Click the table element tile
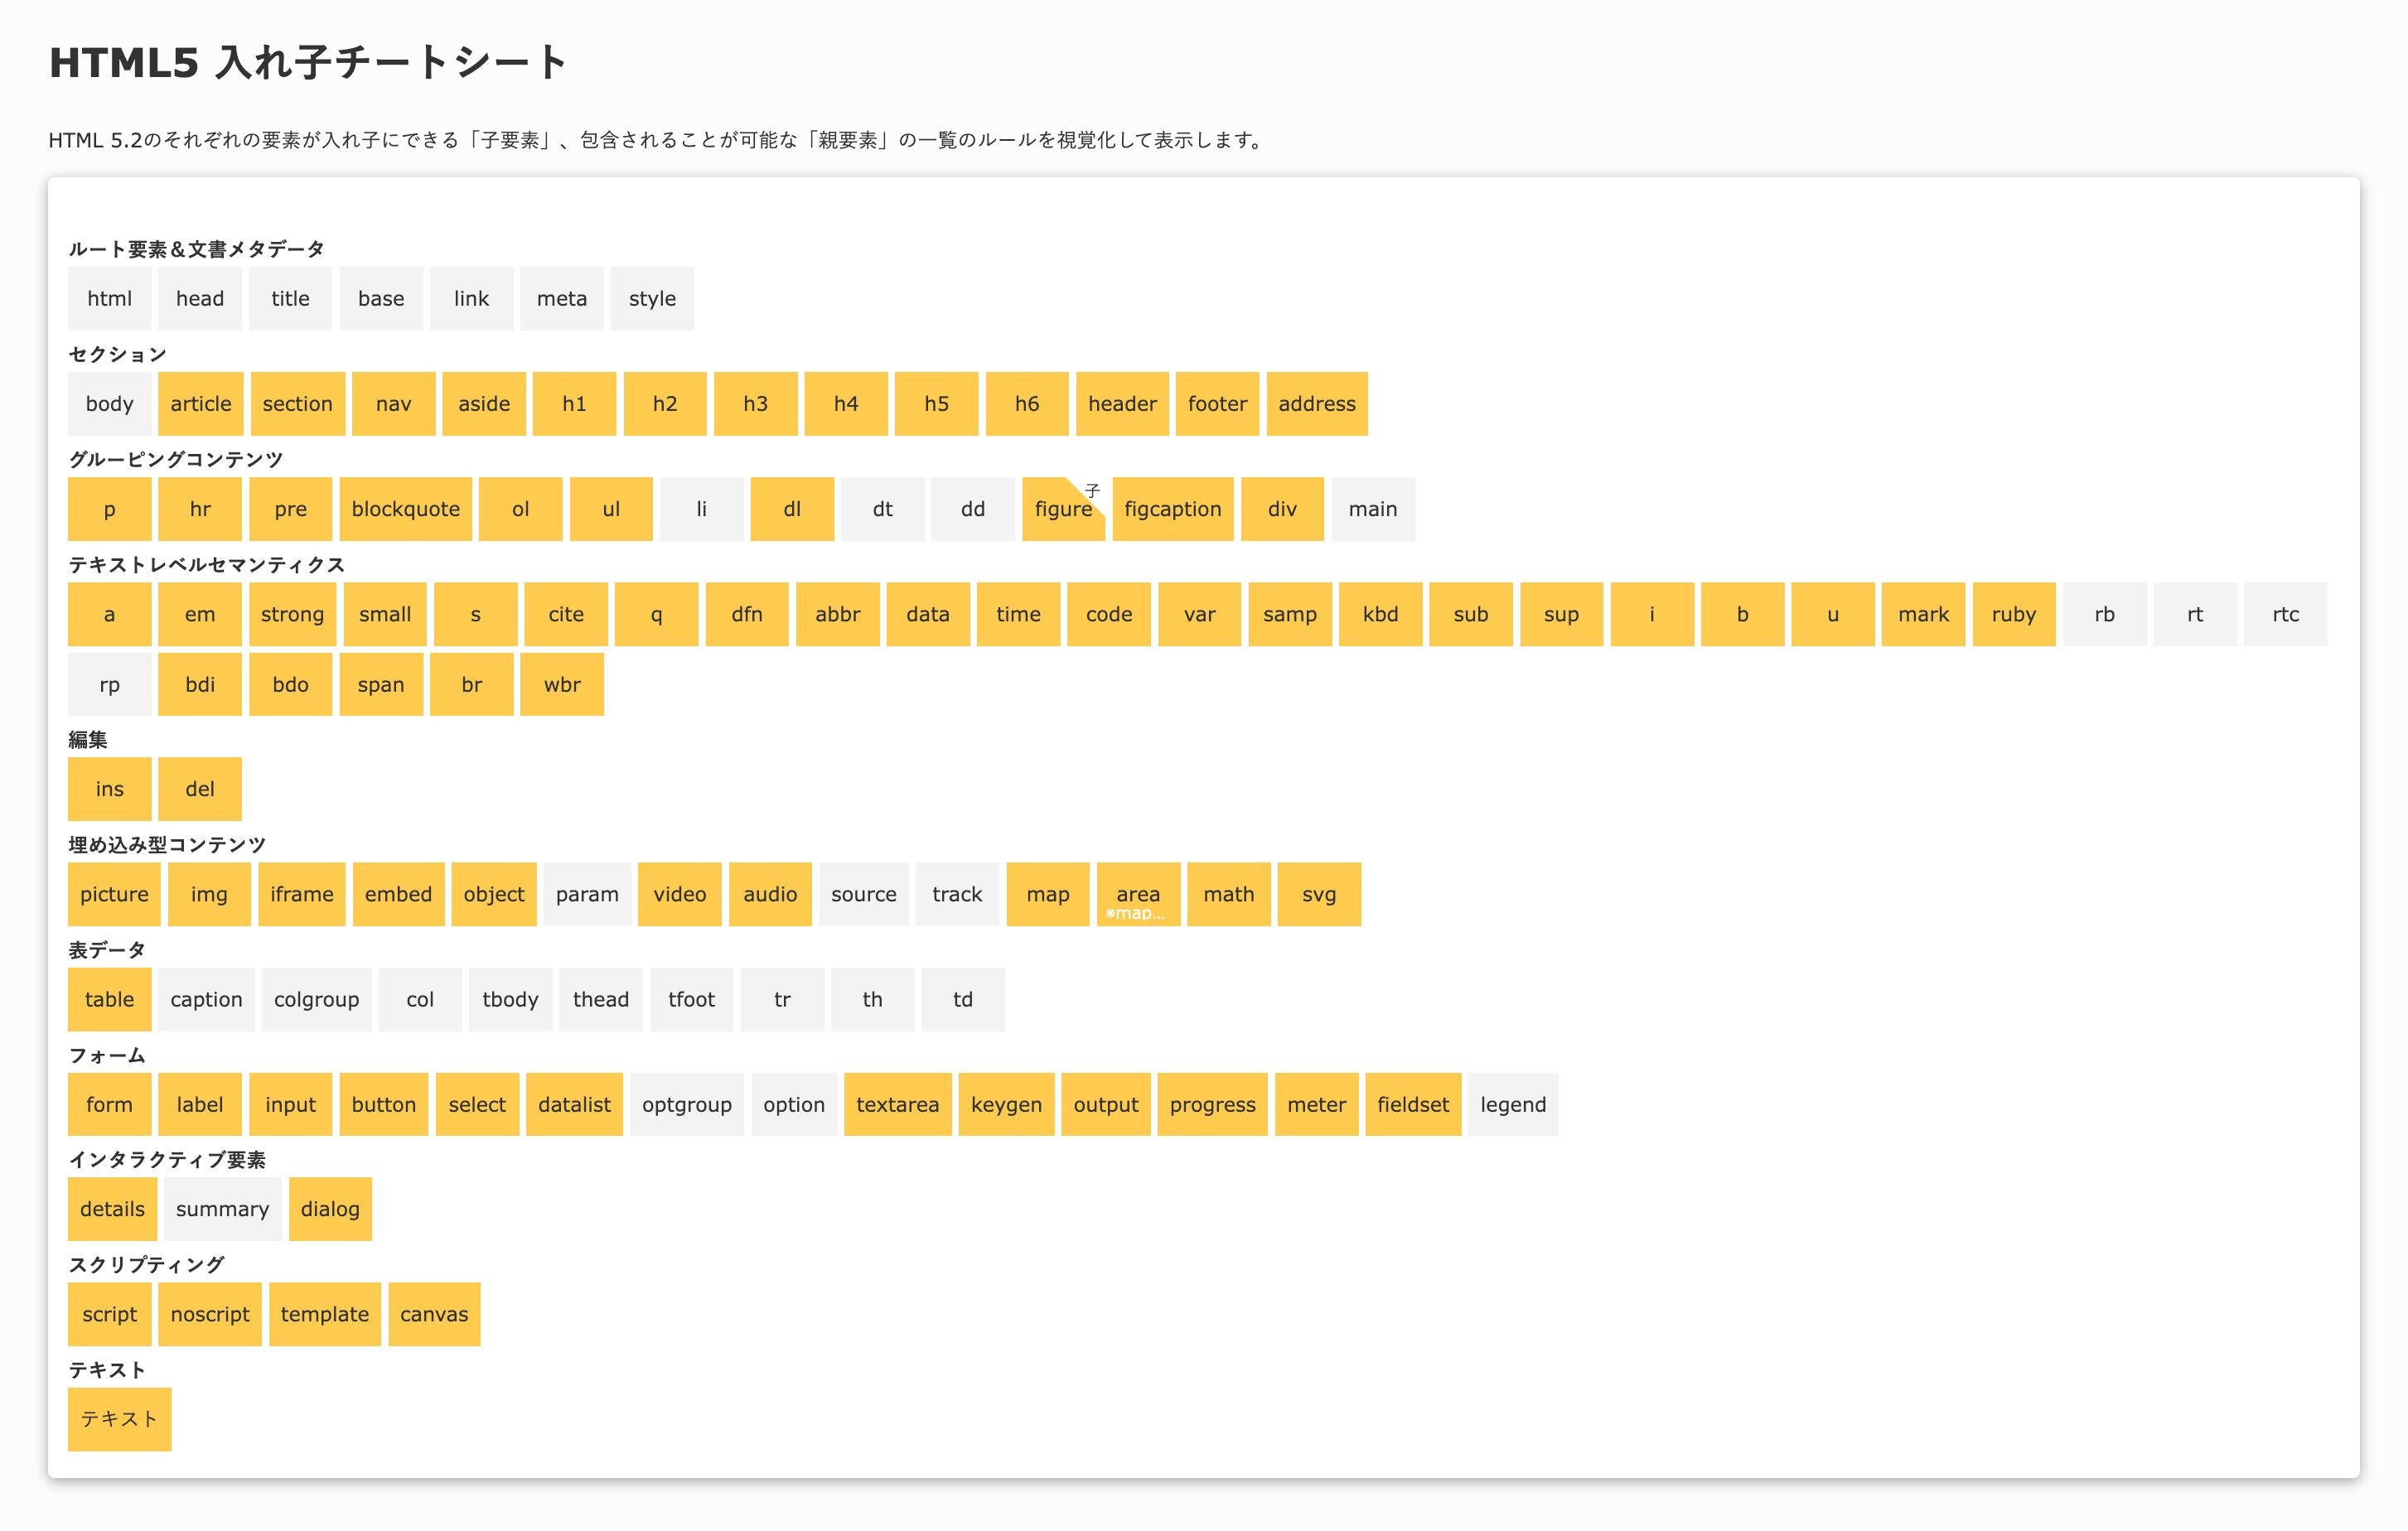 coord(109,999)
